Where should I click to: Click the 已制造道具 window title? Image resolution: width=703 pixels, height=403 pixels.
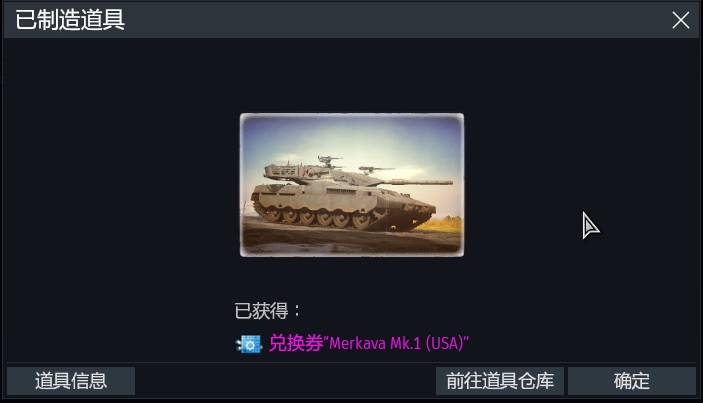point(70,20)
